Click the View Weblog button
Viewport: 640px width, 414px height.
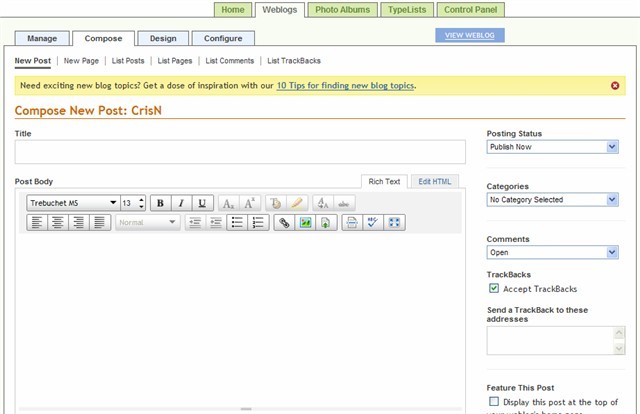[x=471, y=35]
